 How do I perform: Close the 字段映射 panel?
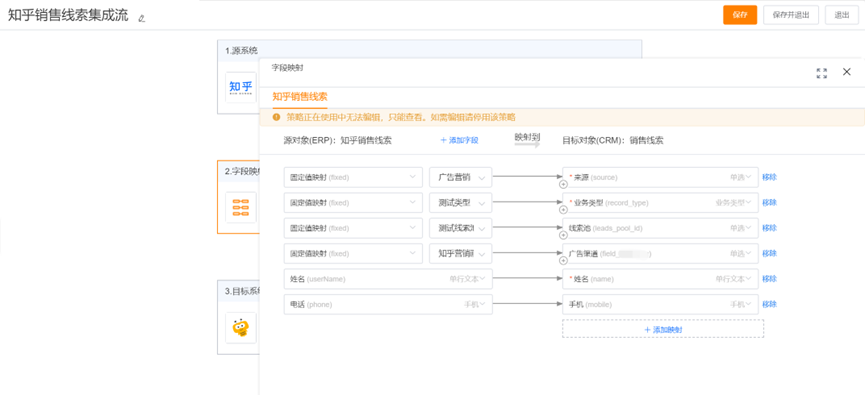[x=847, y=72]
